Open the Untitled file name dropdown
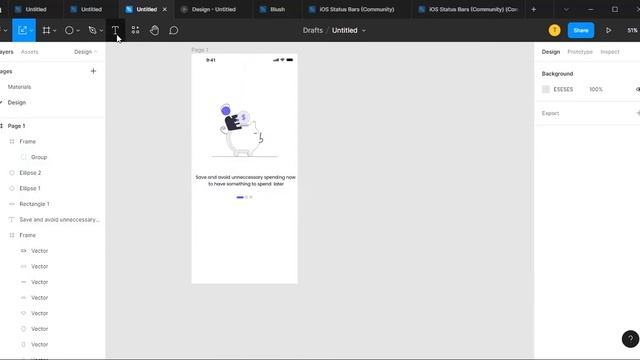Screen dimensions: 640x360 tap(364, 31)
